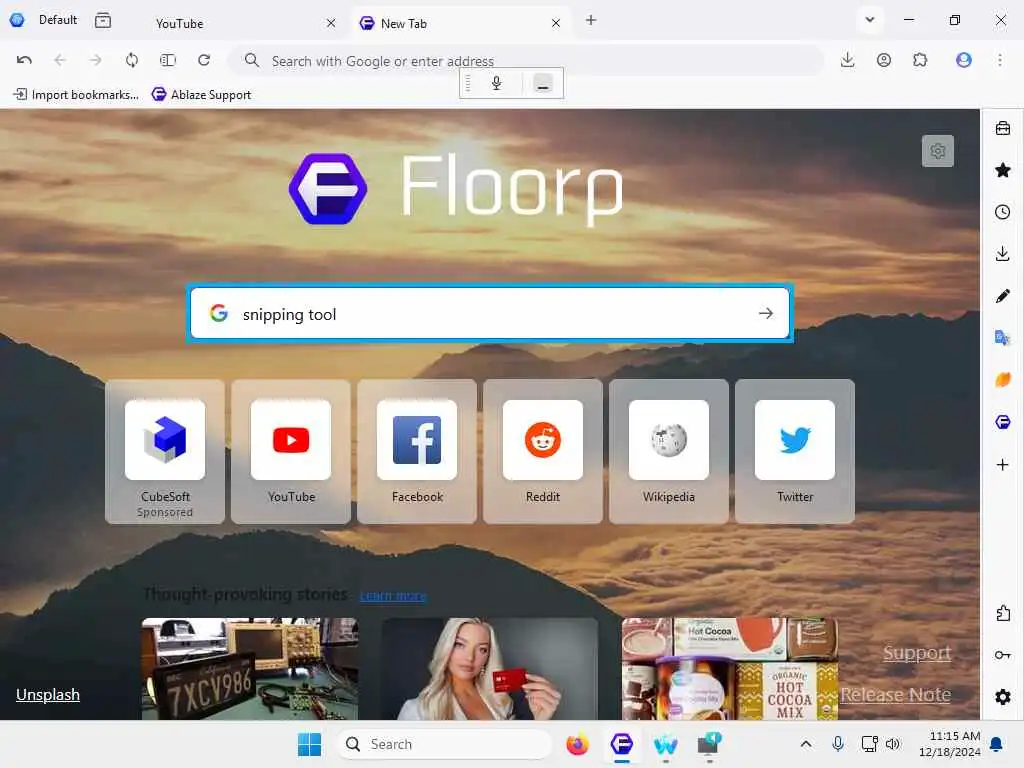
Task: Click the Unsplash credit link
Action: point(48,694)
